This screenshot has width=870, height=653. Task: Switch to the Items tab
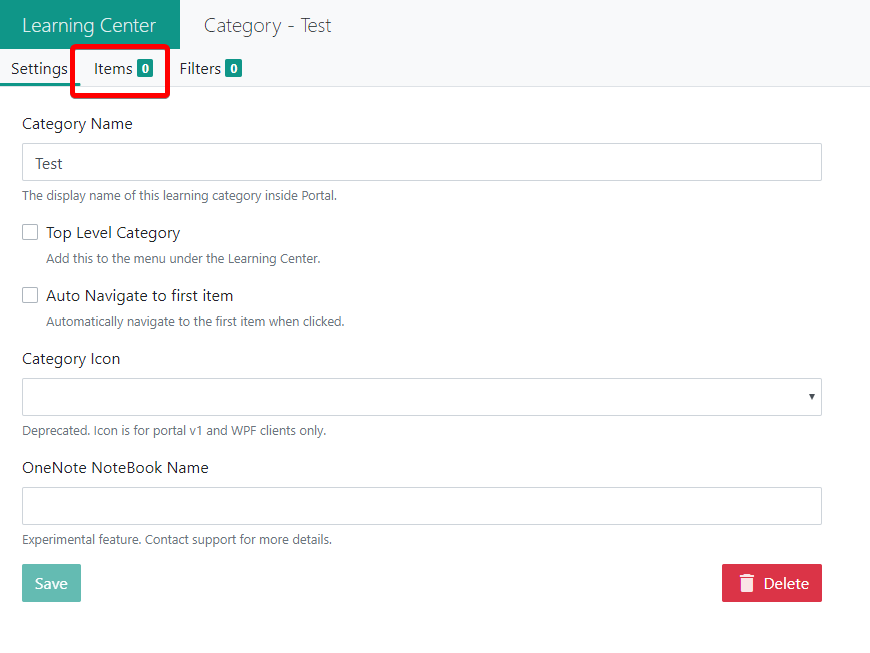(x=123, y=69)
